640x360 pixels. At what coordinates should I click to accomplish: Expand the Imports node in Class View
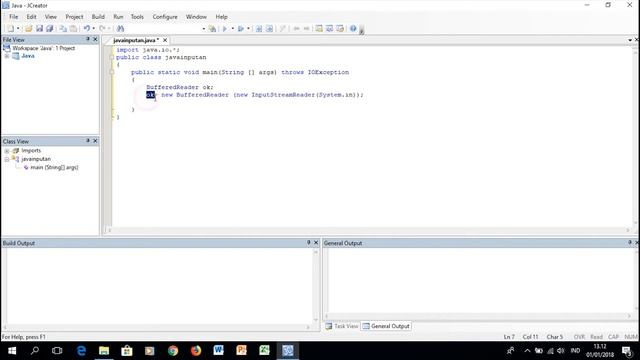[x=7, y=151]
